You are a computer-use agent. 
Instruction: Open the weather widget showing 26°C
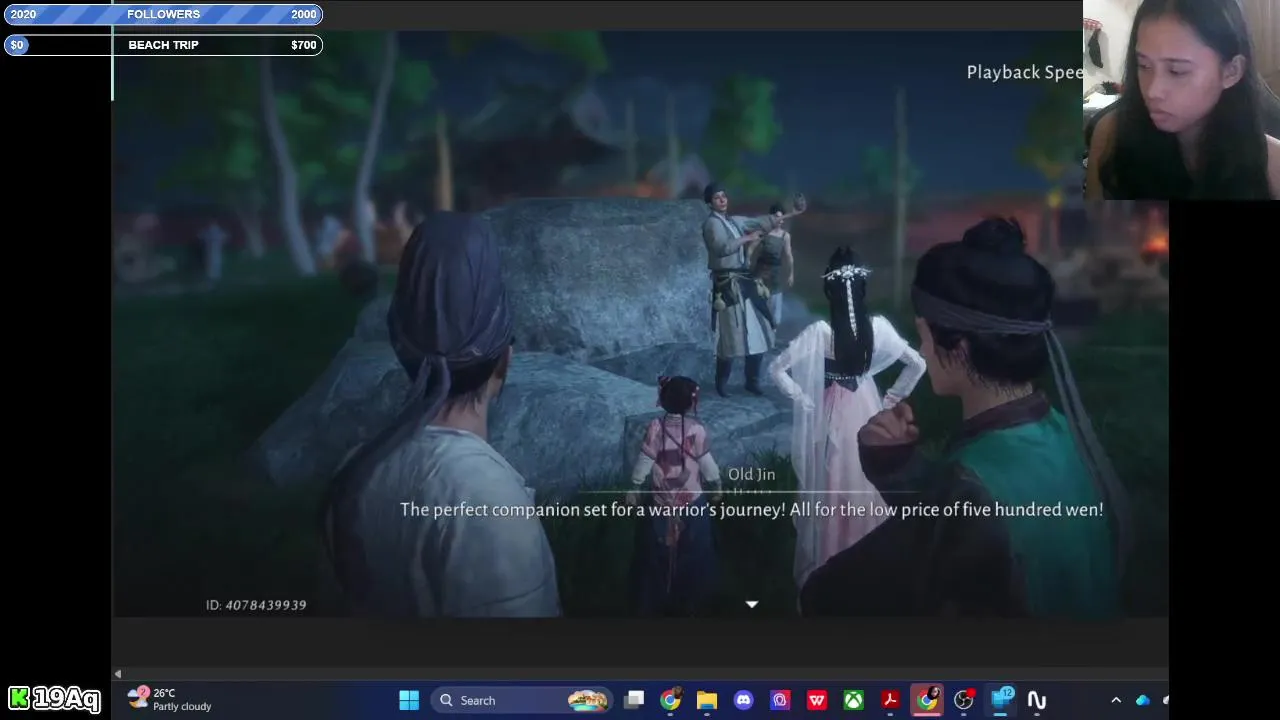170,699
